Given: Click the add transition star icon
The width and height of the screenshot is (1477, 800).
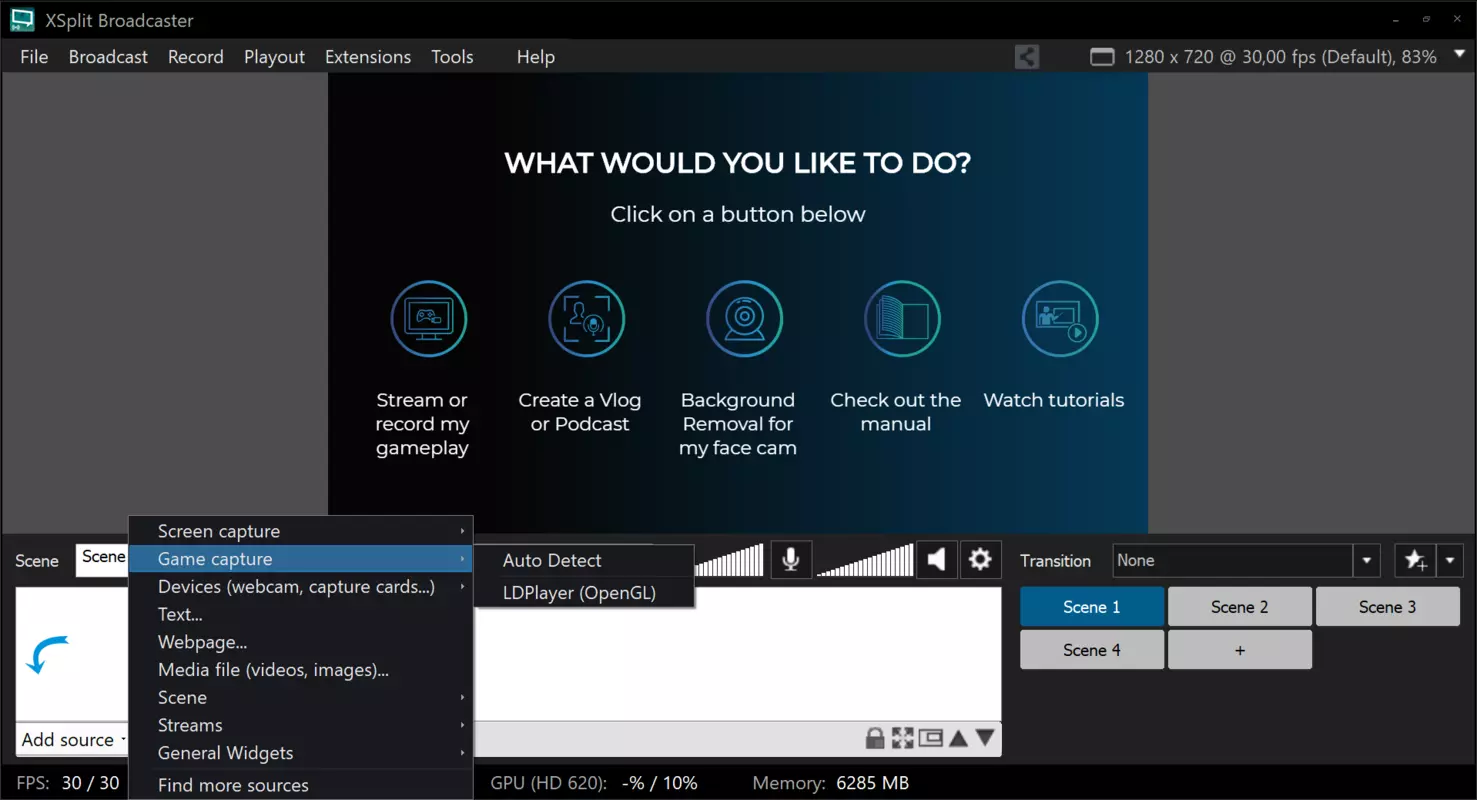Looking at the screenshot, I should point(1415,560).
